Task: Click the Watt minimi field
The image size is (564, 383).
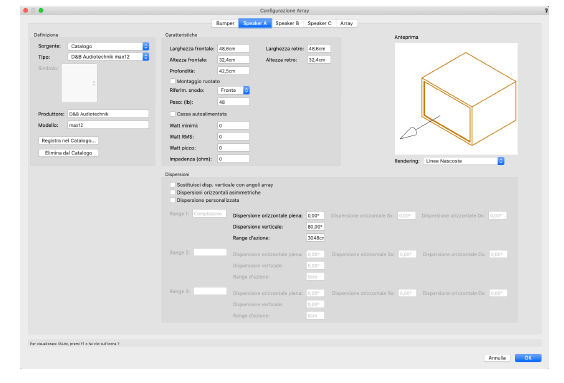Action: (233, 126)
